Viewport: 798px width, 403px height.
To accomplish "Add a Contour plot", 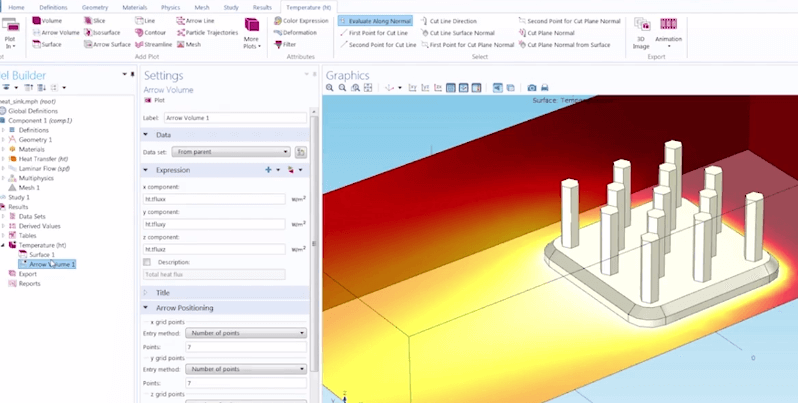I will tap(151, 32).
